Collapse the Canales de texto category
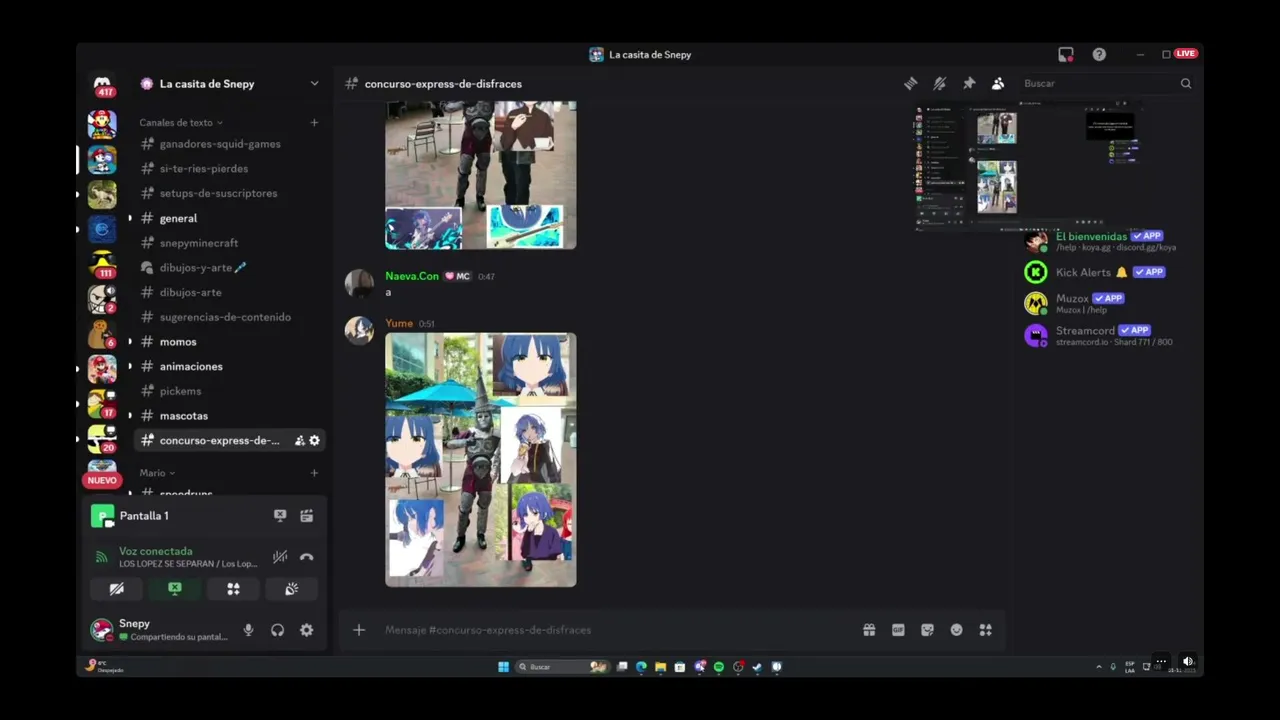The image size is (1280, 720). [x=180, y=122]
